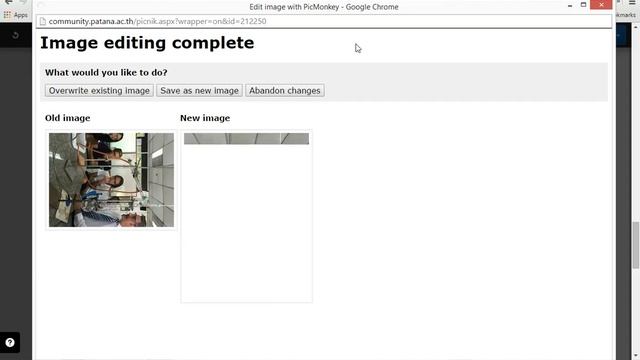Click the popup window title text
The height and width of the screenshot is (360, 640).
coord(324,7)
